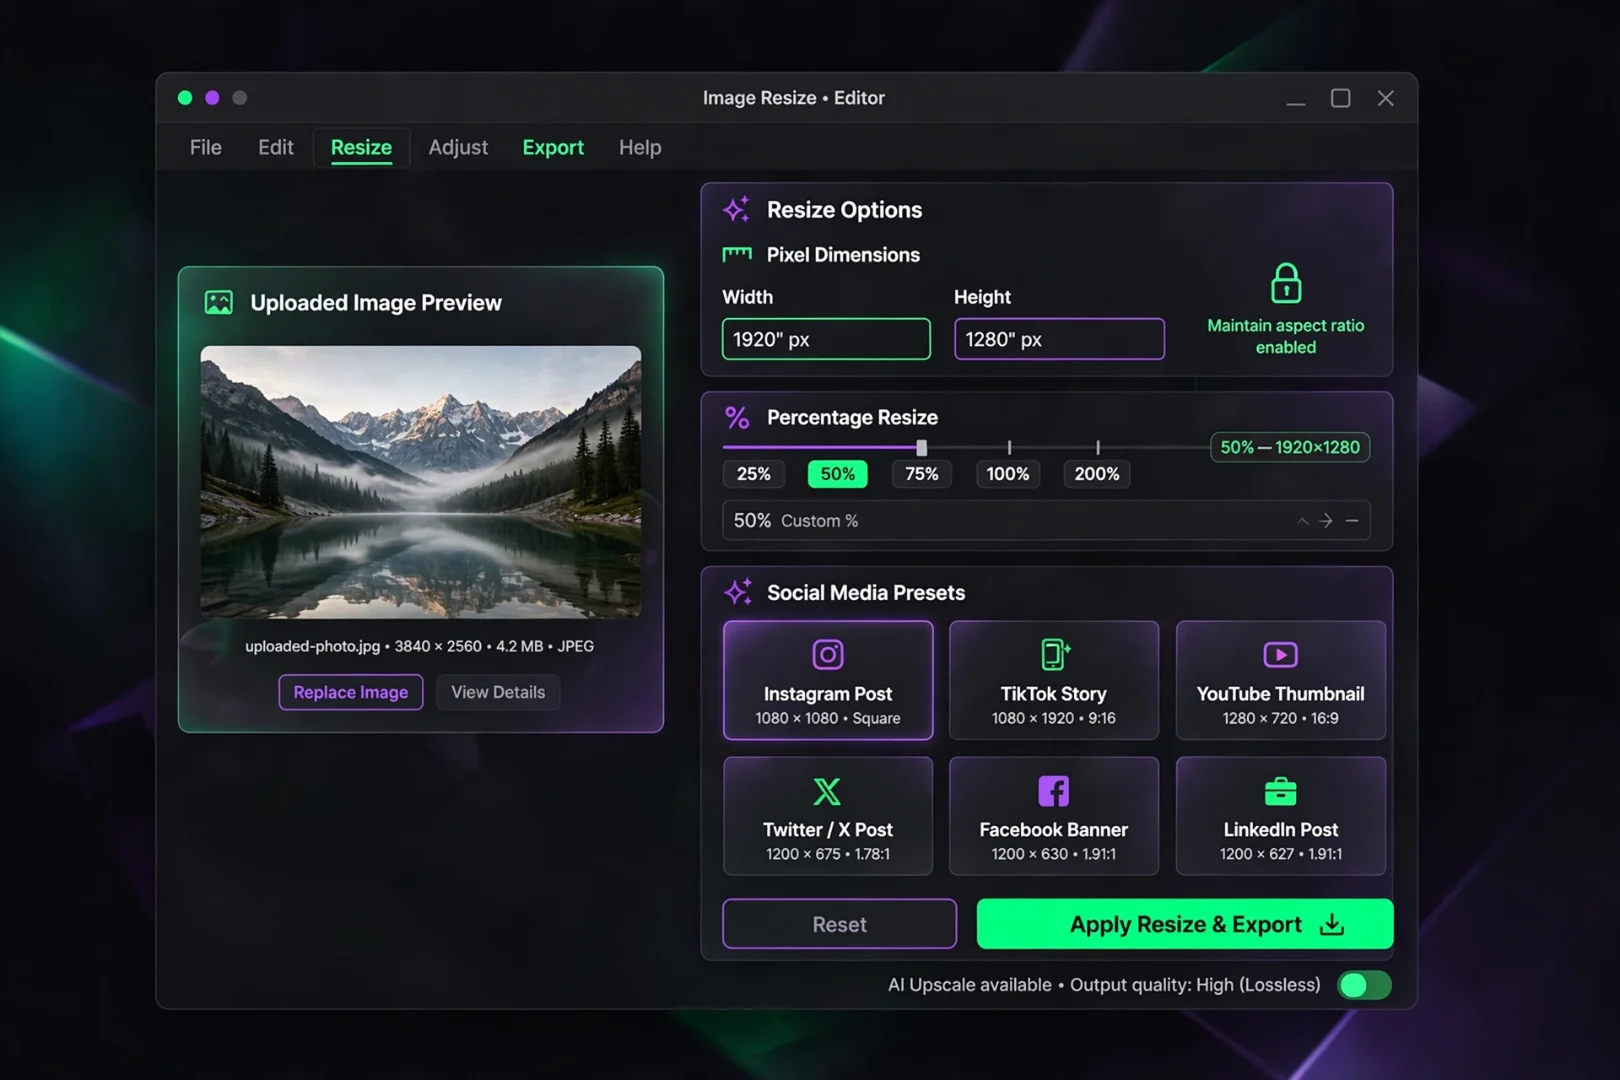Toggle the aspect ratio lock icon
The width and height of the screenshot is (1620, 1080).
1286,283
